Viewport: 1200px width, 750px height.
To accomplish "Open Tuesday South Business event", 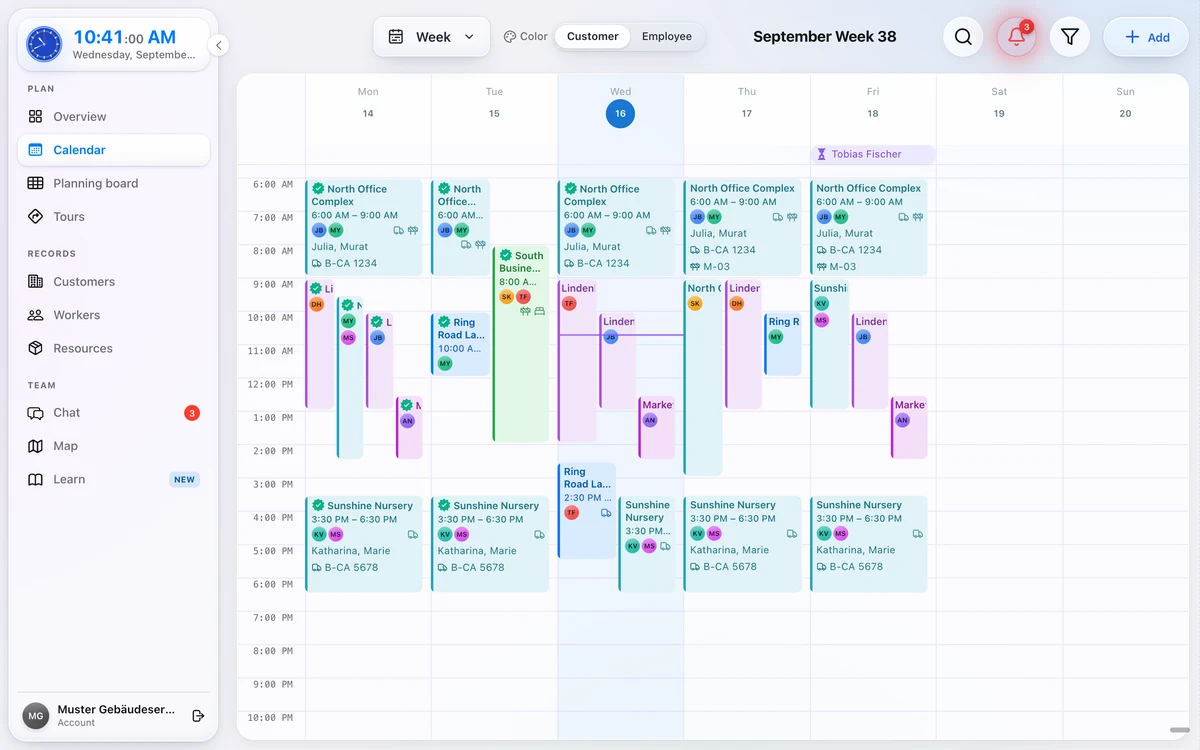I will tap(521, 344).
